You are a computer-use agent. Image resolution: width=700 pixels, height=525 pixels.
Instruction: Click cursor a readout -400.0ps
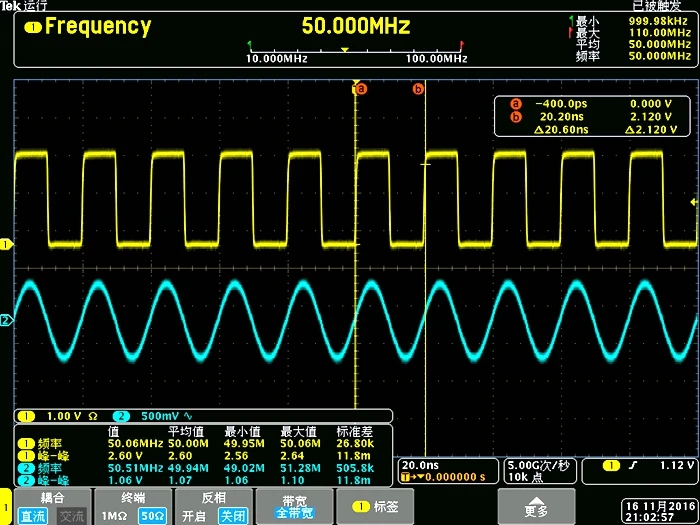tap(561, 104)
